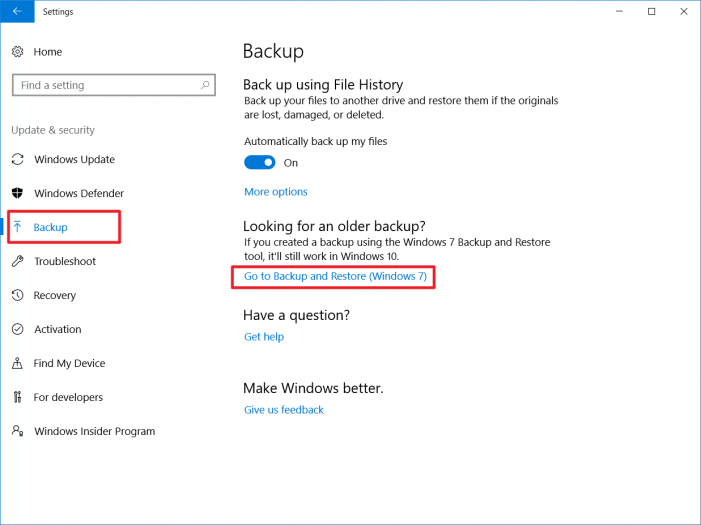Screen dimensions: 701x525
Task: Open the Backup settings page
Action: click(x=51, y=228)
